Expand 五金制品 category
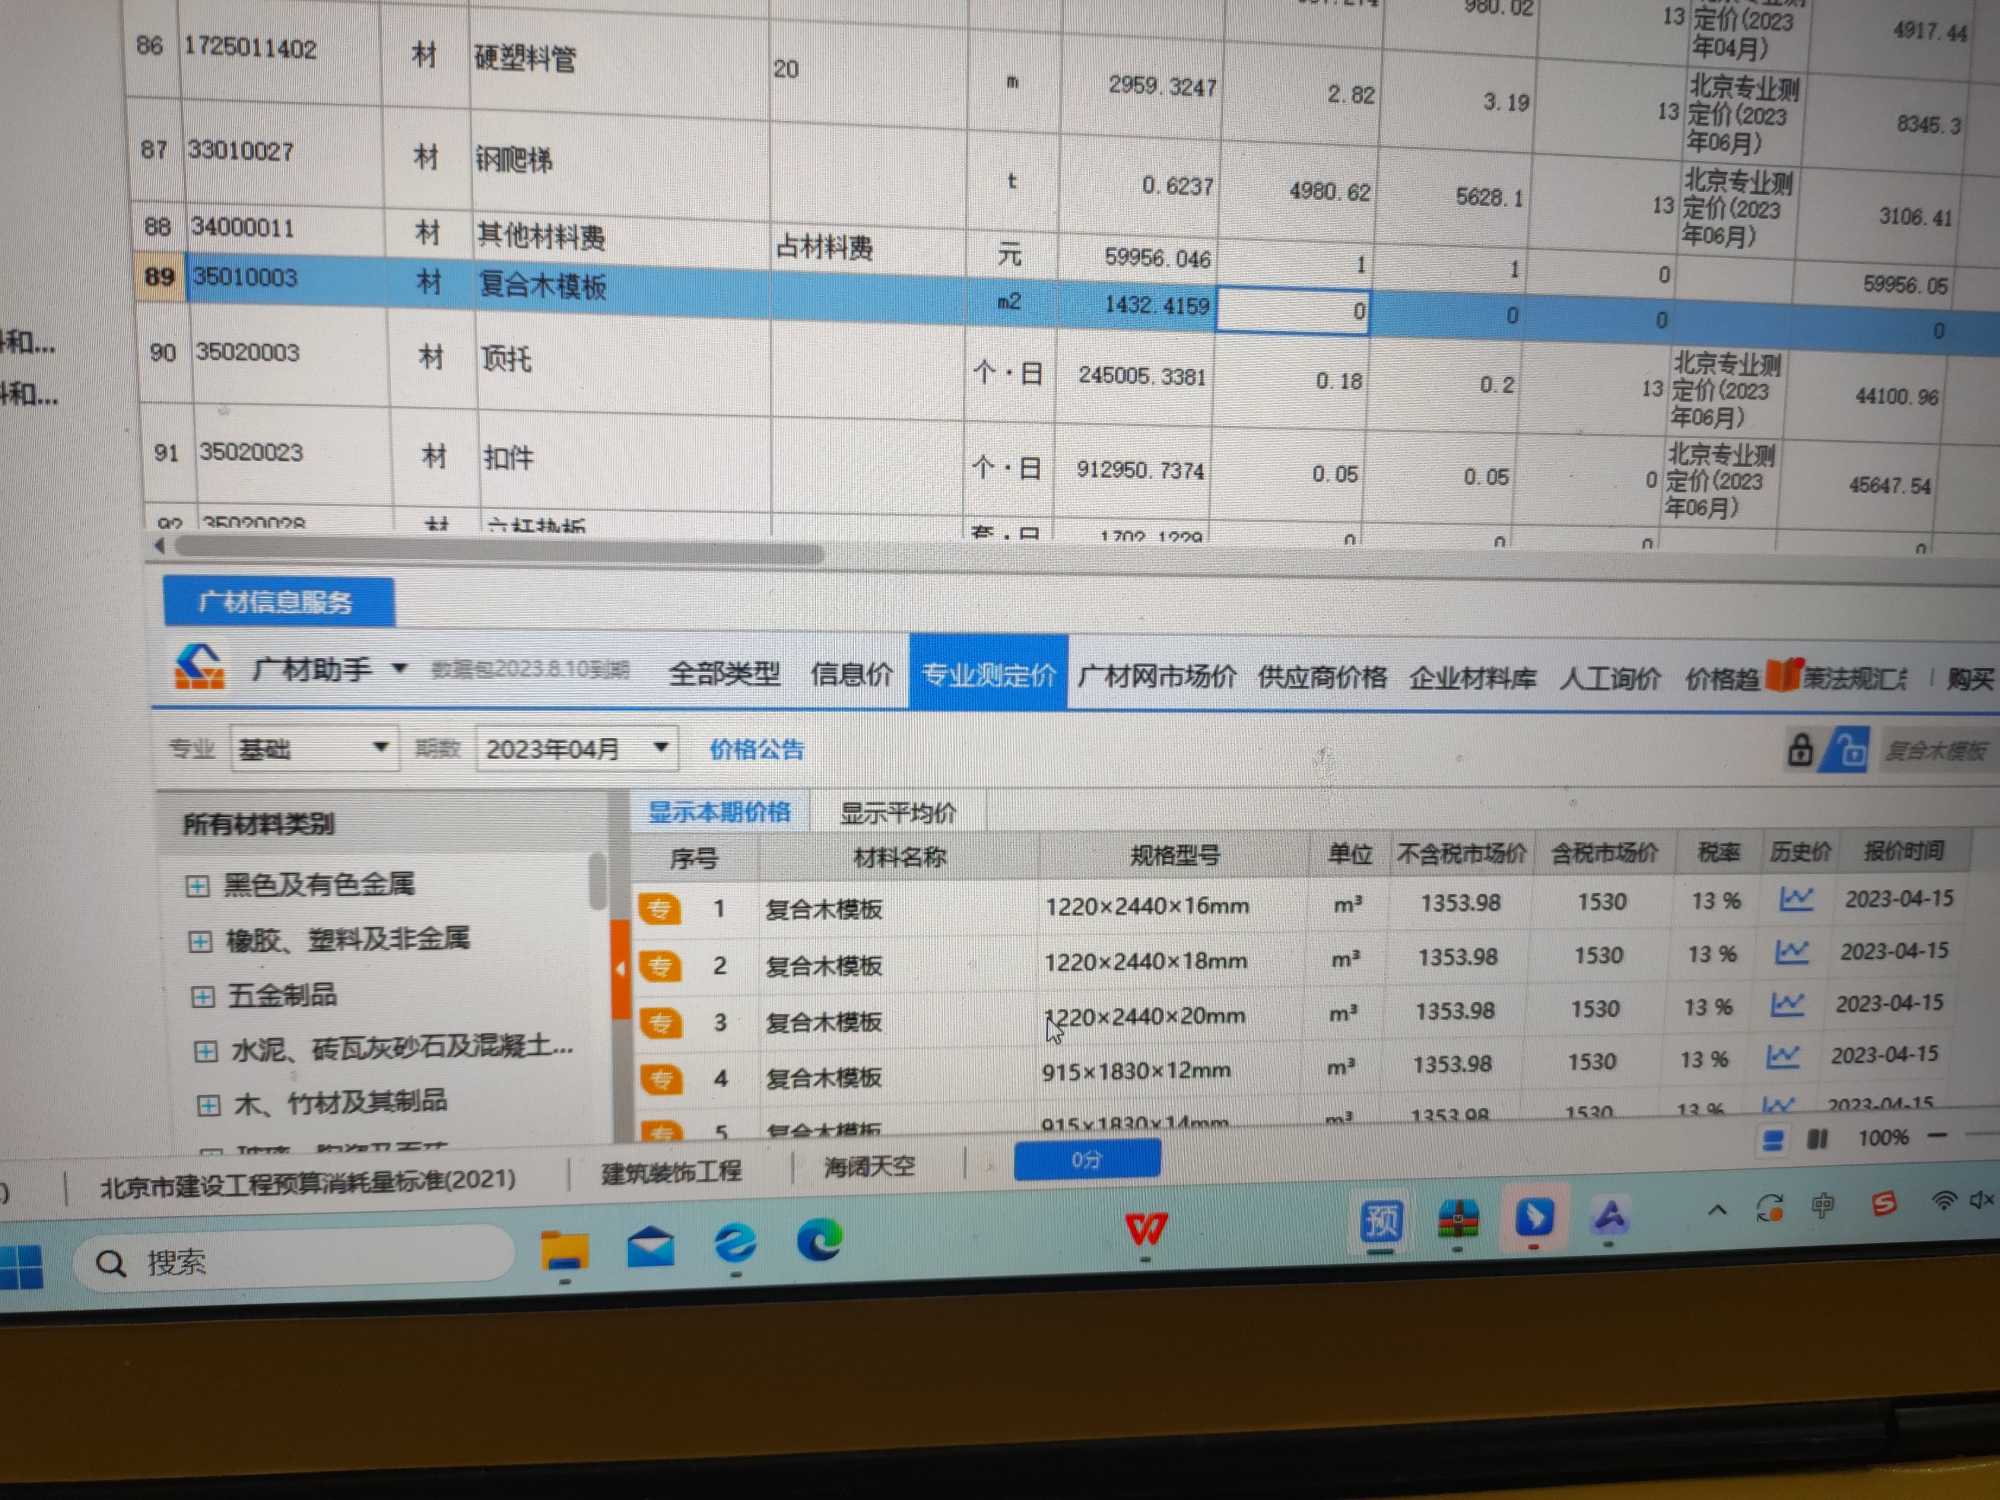 [x=202, y=996]
